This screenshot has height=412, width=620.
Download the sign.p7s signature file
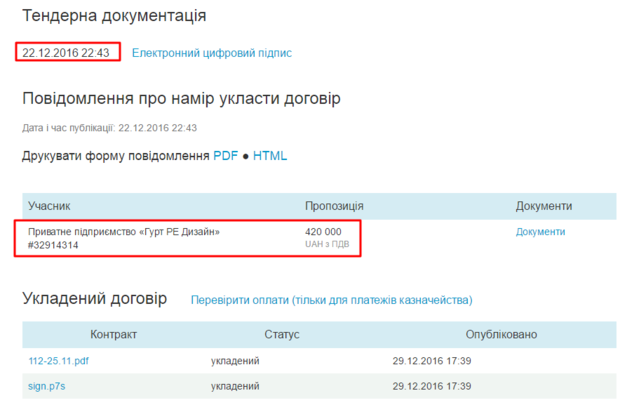pyautogui.click(x=47, y=385)
